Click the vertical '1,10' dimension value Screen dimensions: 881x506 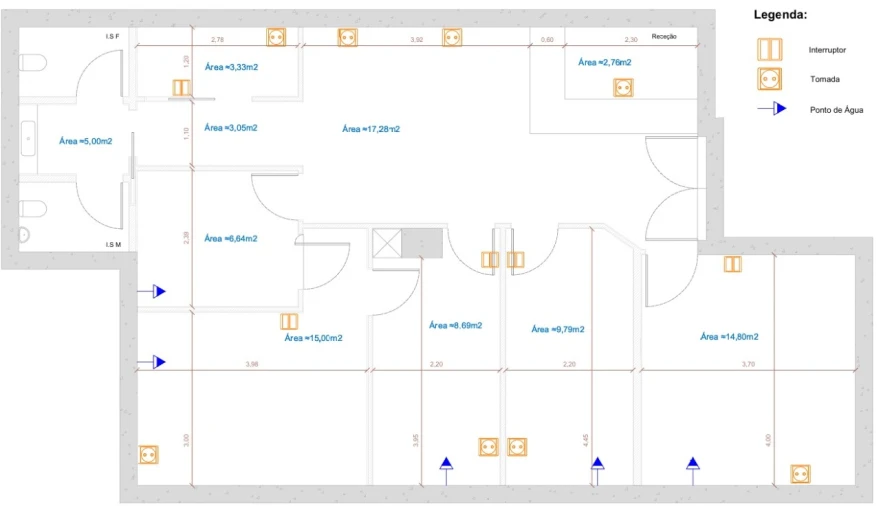pos(187,133)
